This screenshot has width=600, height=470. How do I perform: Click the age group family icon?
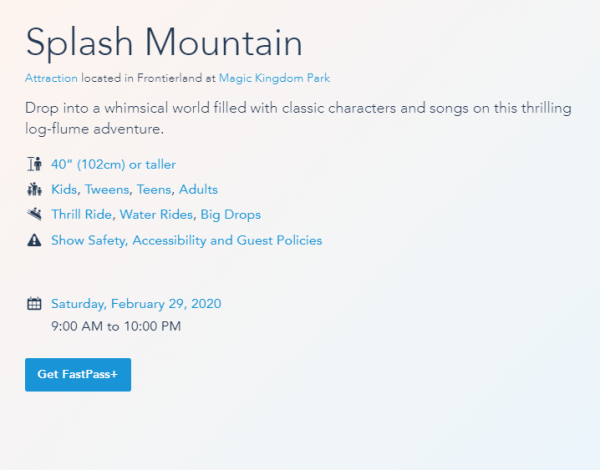click(33, 189)
